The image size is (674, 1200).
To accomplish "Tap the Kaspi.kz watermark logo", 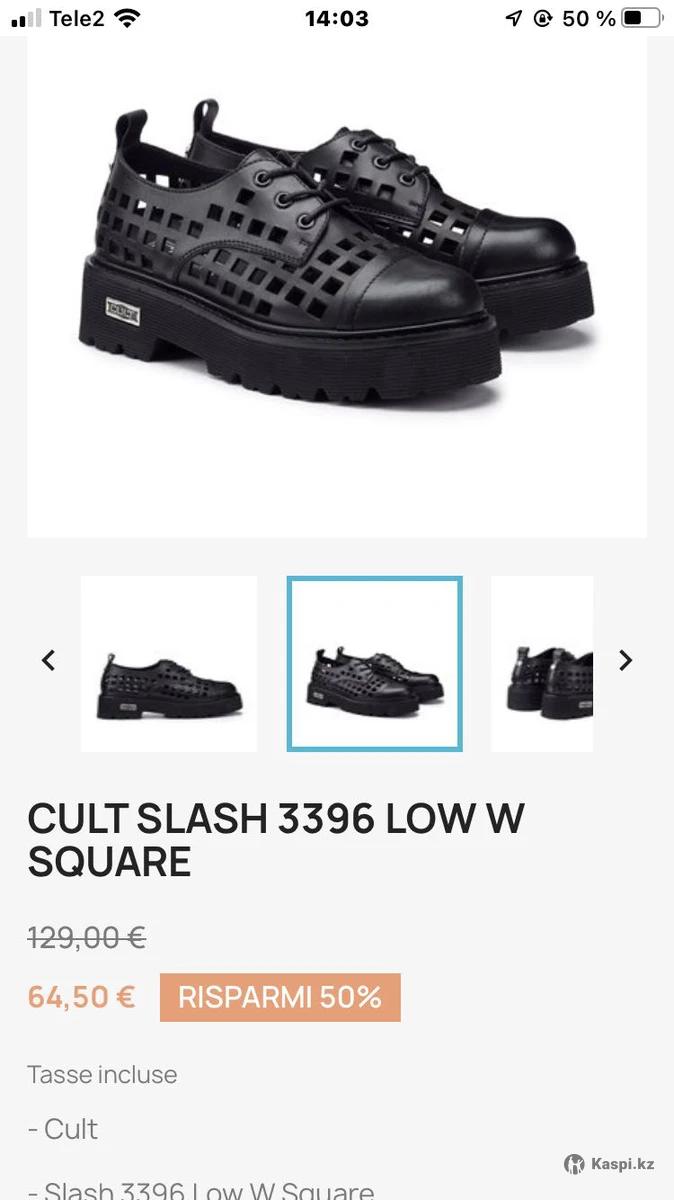I will click(609, 1163).
